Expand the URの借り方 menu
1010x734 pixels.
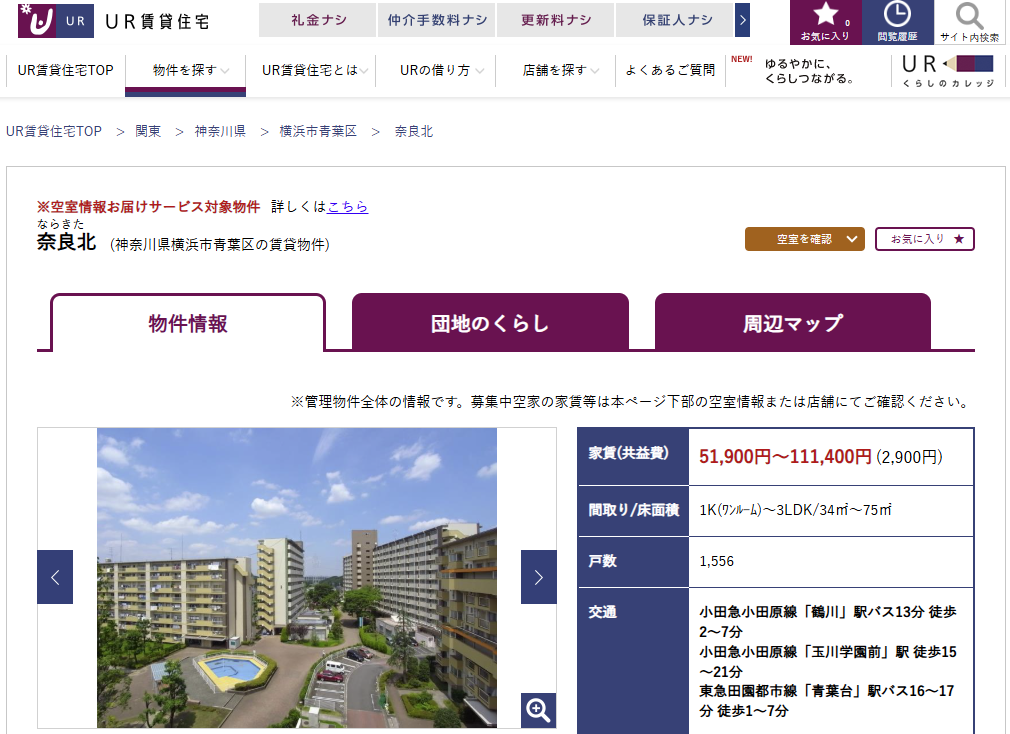436,70
